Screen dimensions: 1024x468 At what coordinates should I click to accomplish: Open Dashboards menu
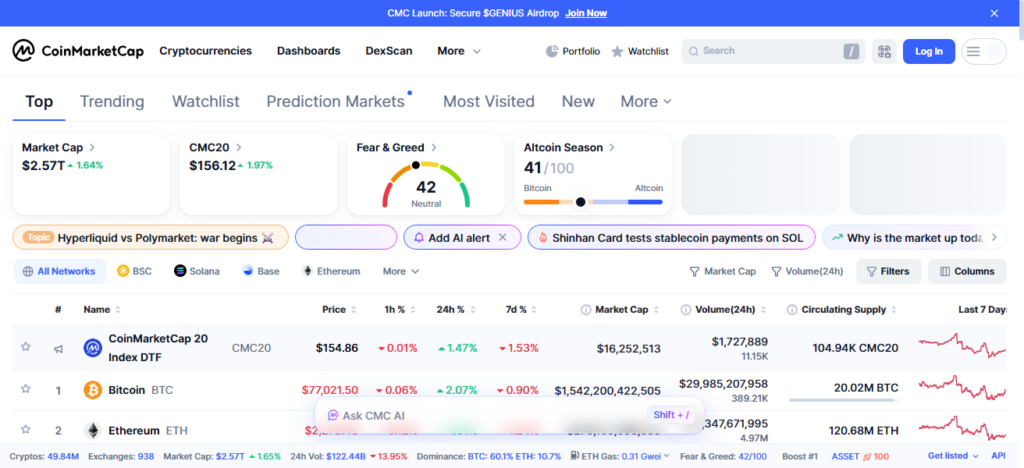308,51
